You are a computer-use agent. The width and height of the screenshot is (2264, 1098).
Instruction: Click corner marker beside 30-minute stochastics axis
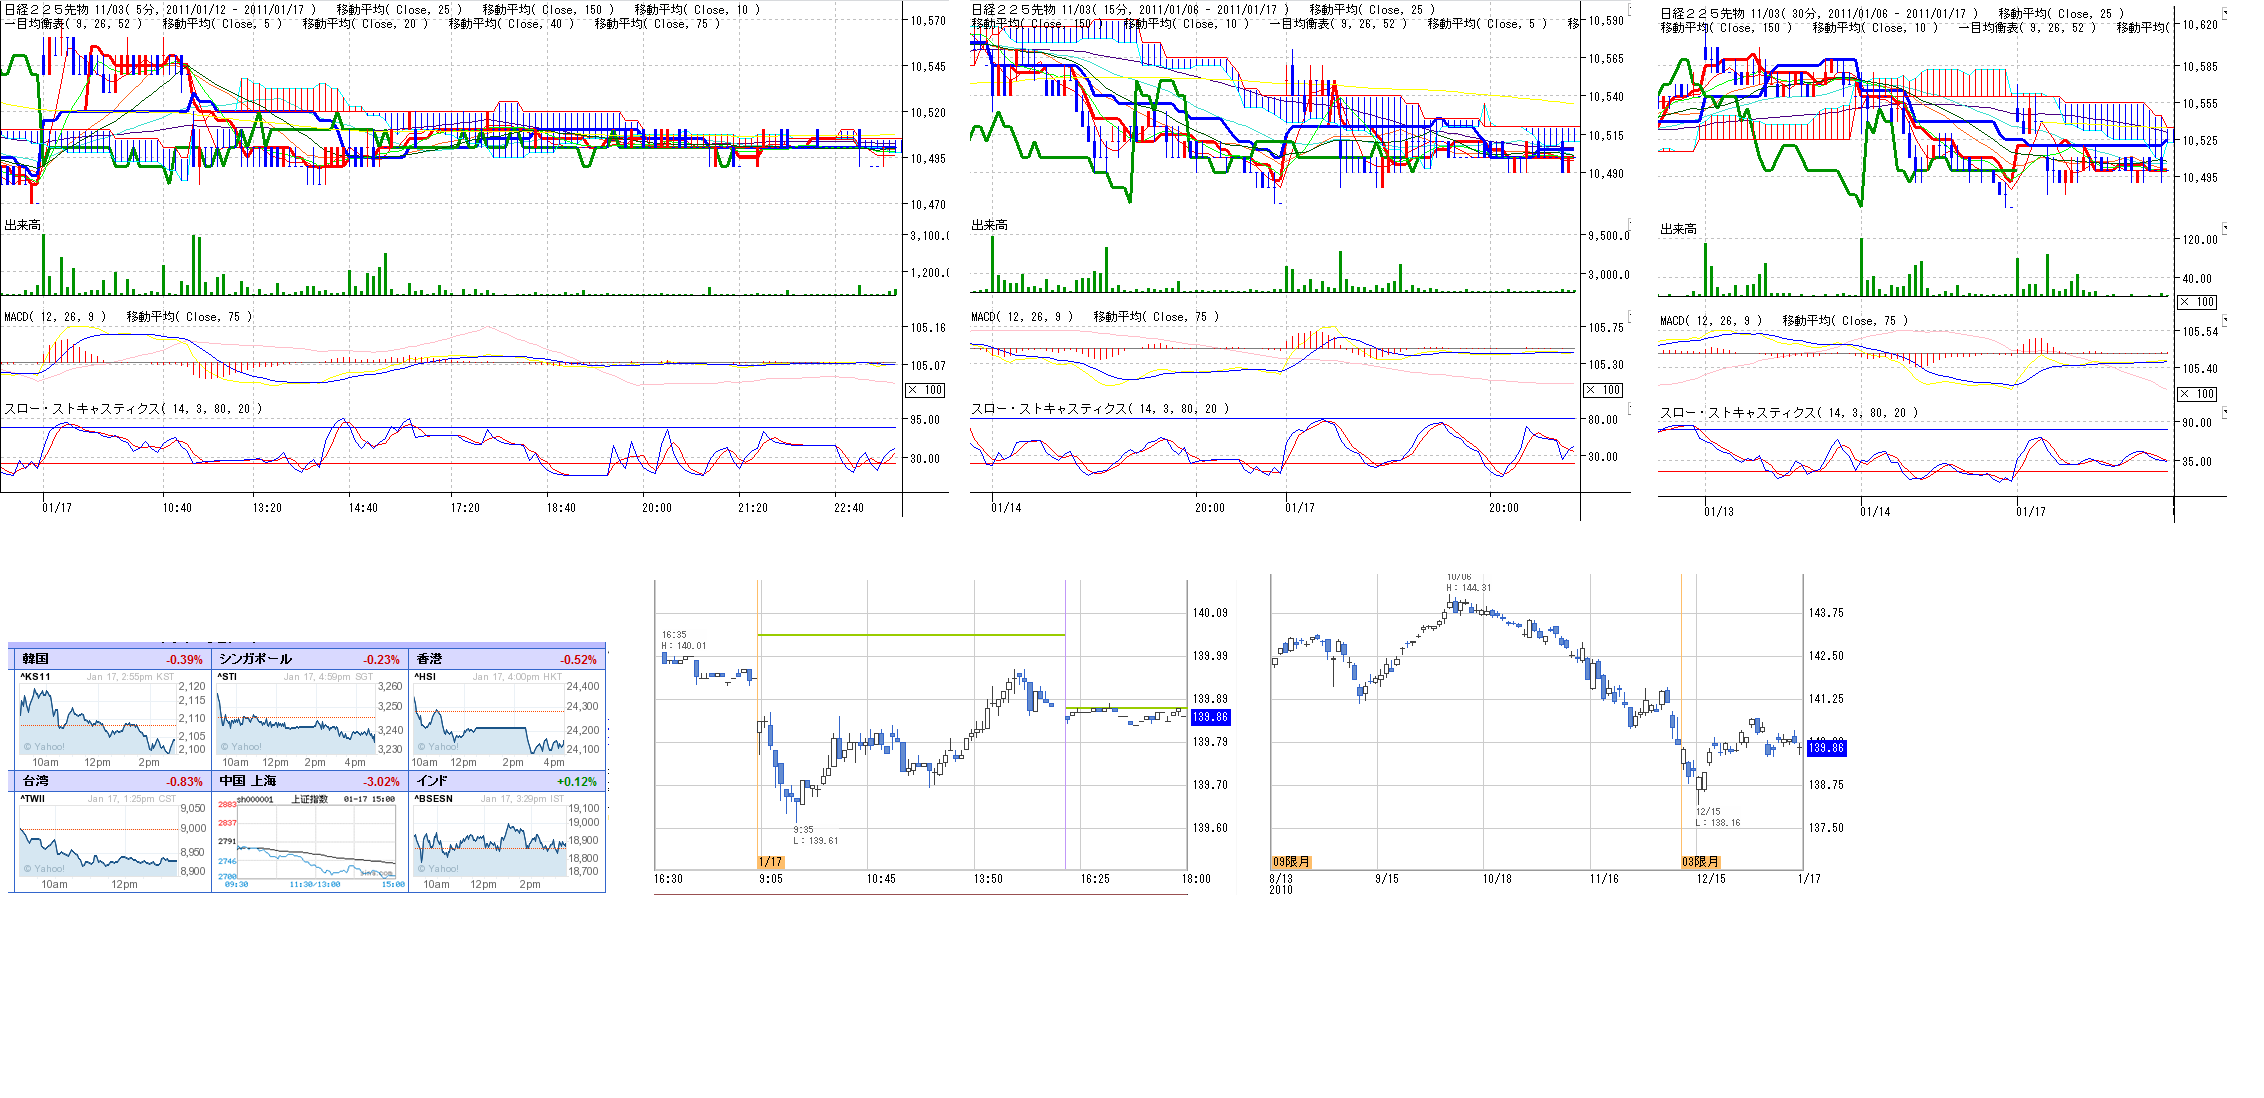coord(2225,412)
